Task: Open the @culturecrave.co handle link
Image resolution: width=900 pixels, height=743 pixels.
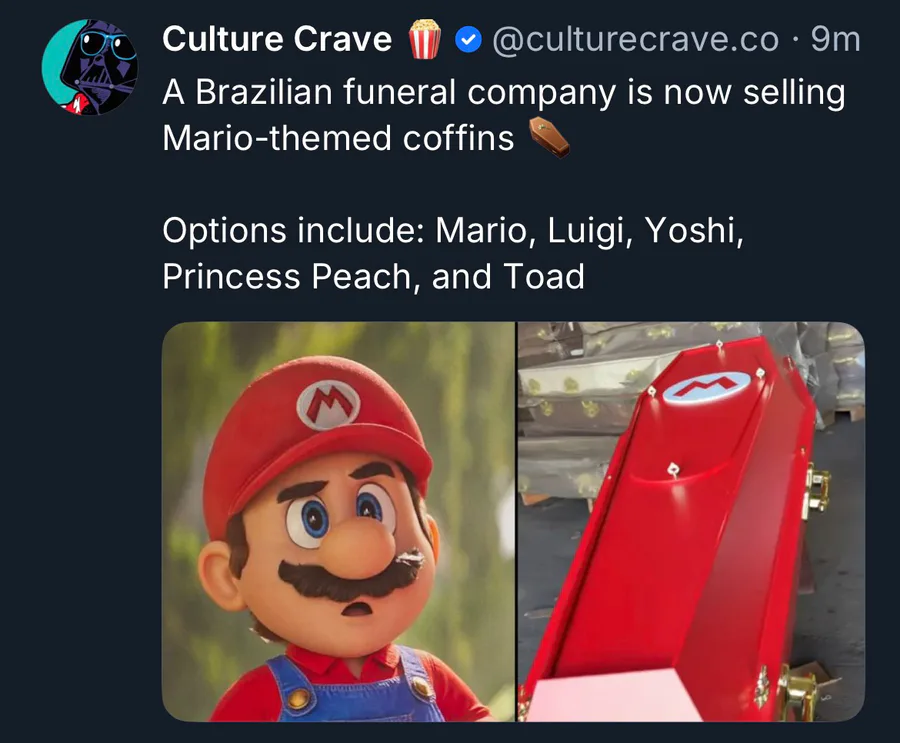Action: pyautogui.click(x=636, y=39)
